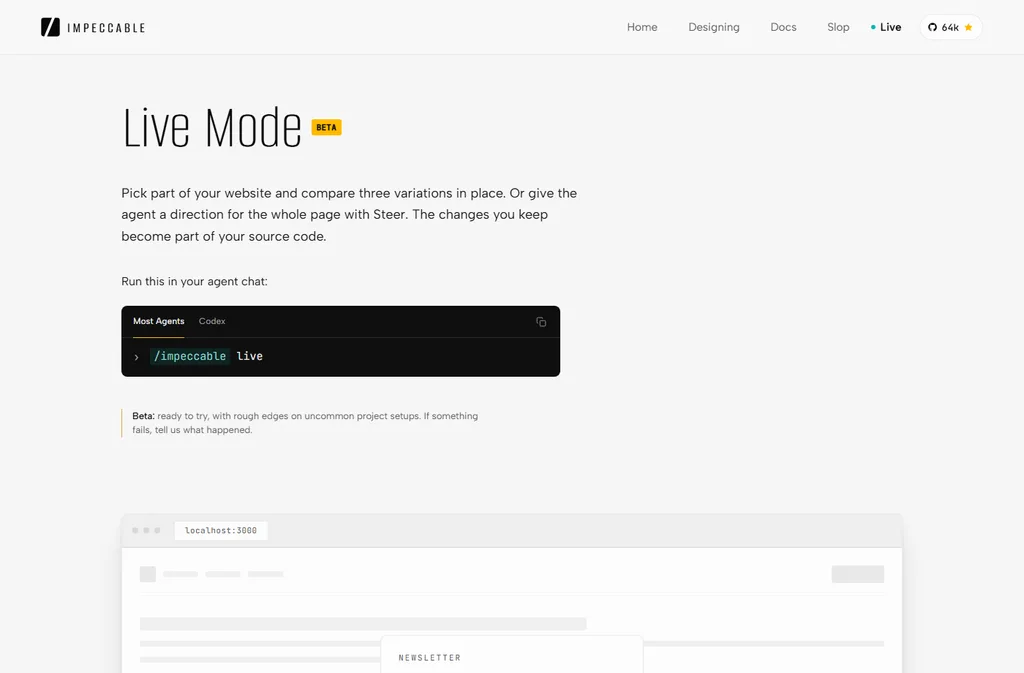
Task: Click the IMPECCABLE wordmark
Action: click(x=106, y=28)
